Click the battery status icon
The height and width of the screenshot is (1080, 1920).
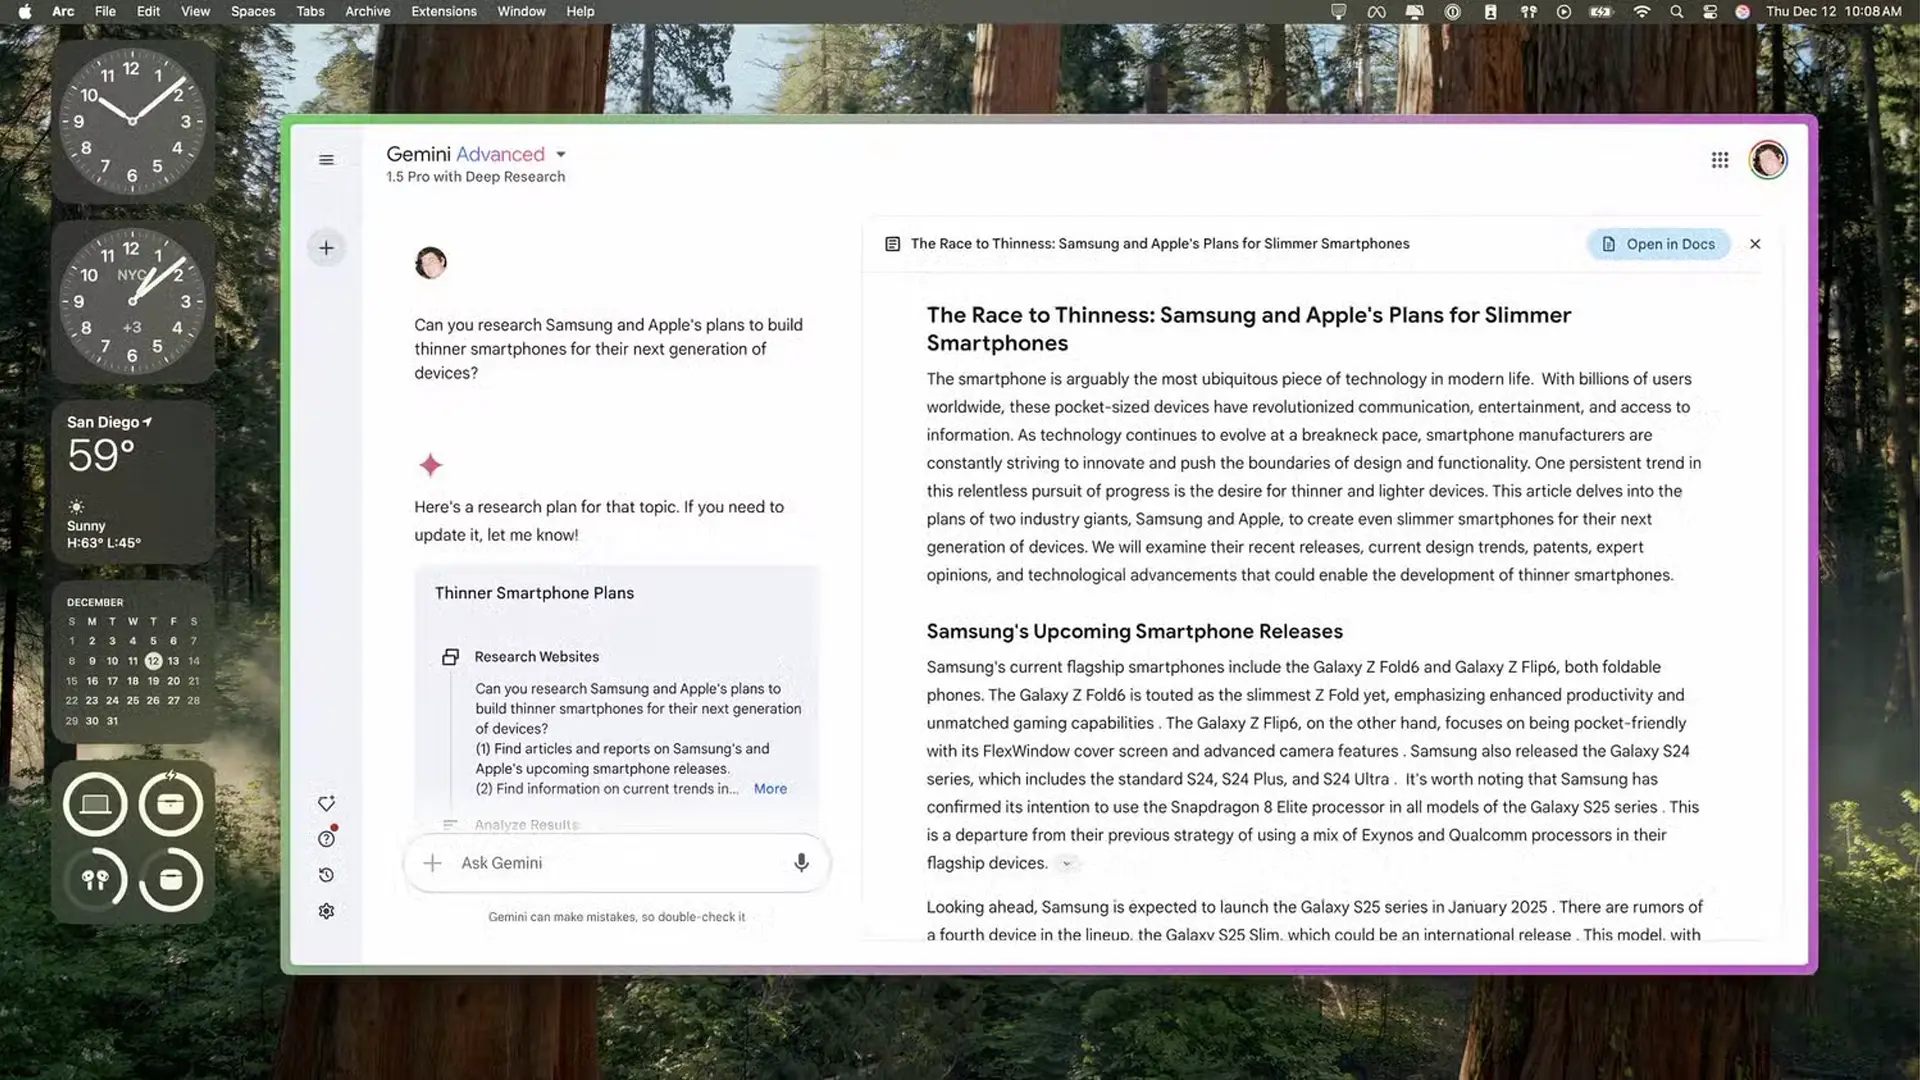1602,12
